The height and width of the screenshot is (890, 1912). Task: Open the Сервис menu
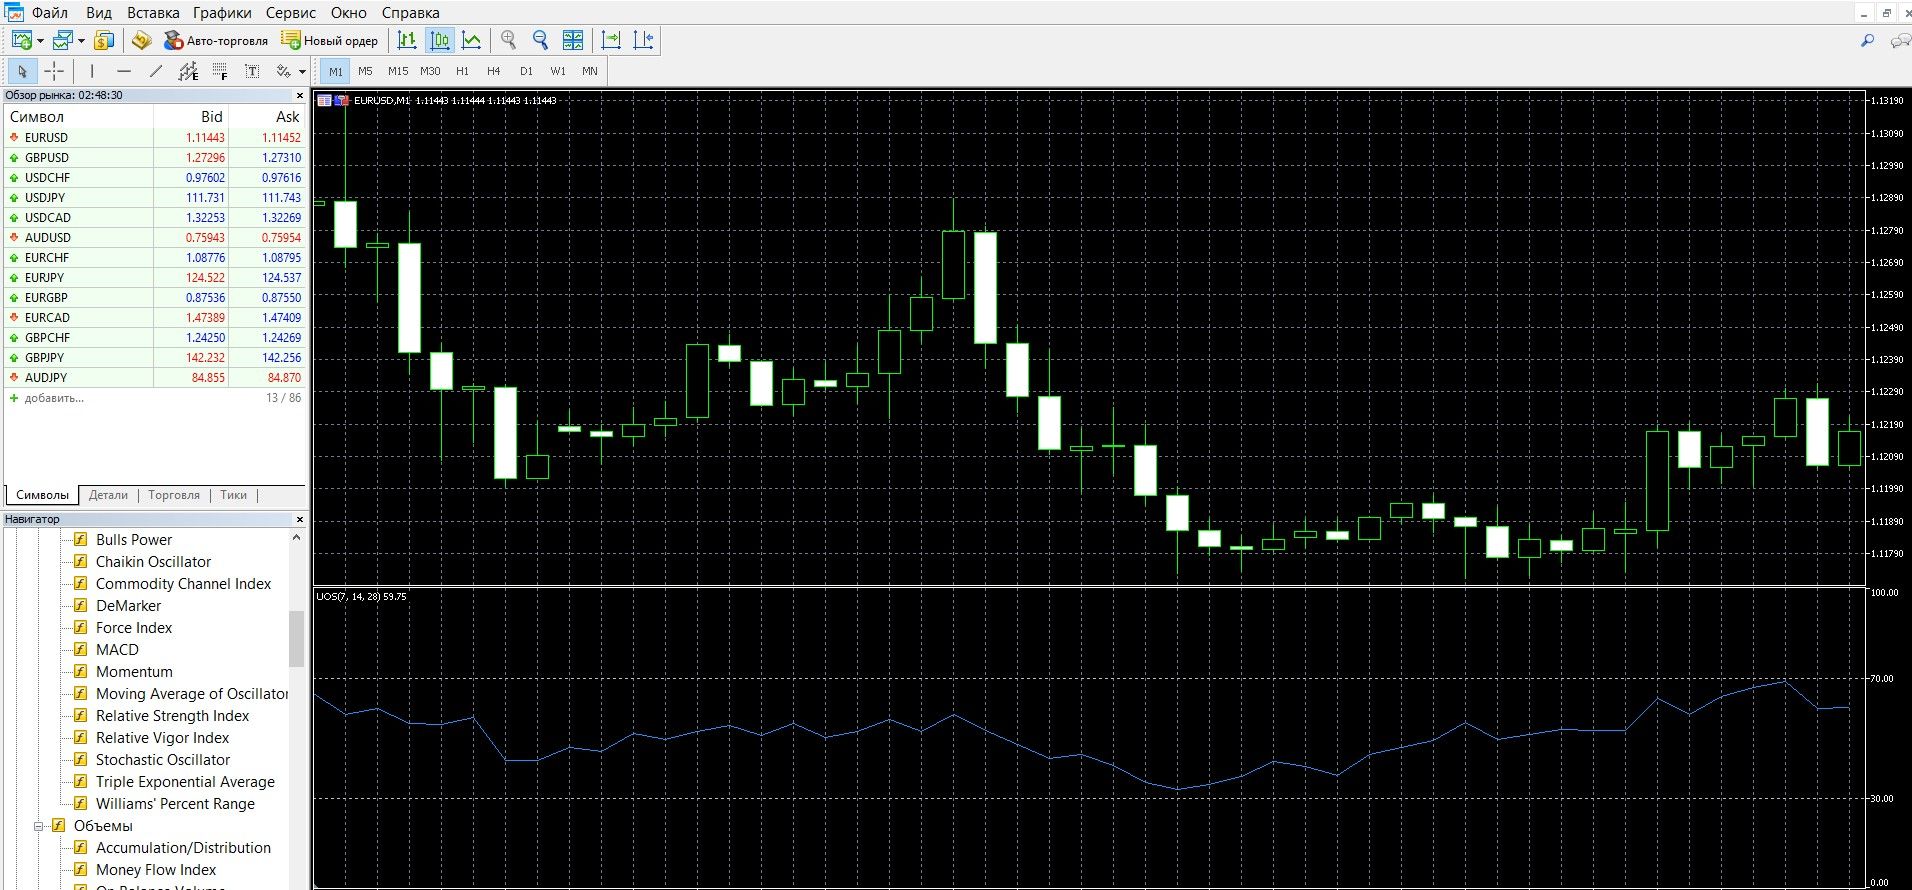click(x=291, y=13)
